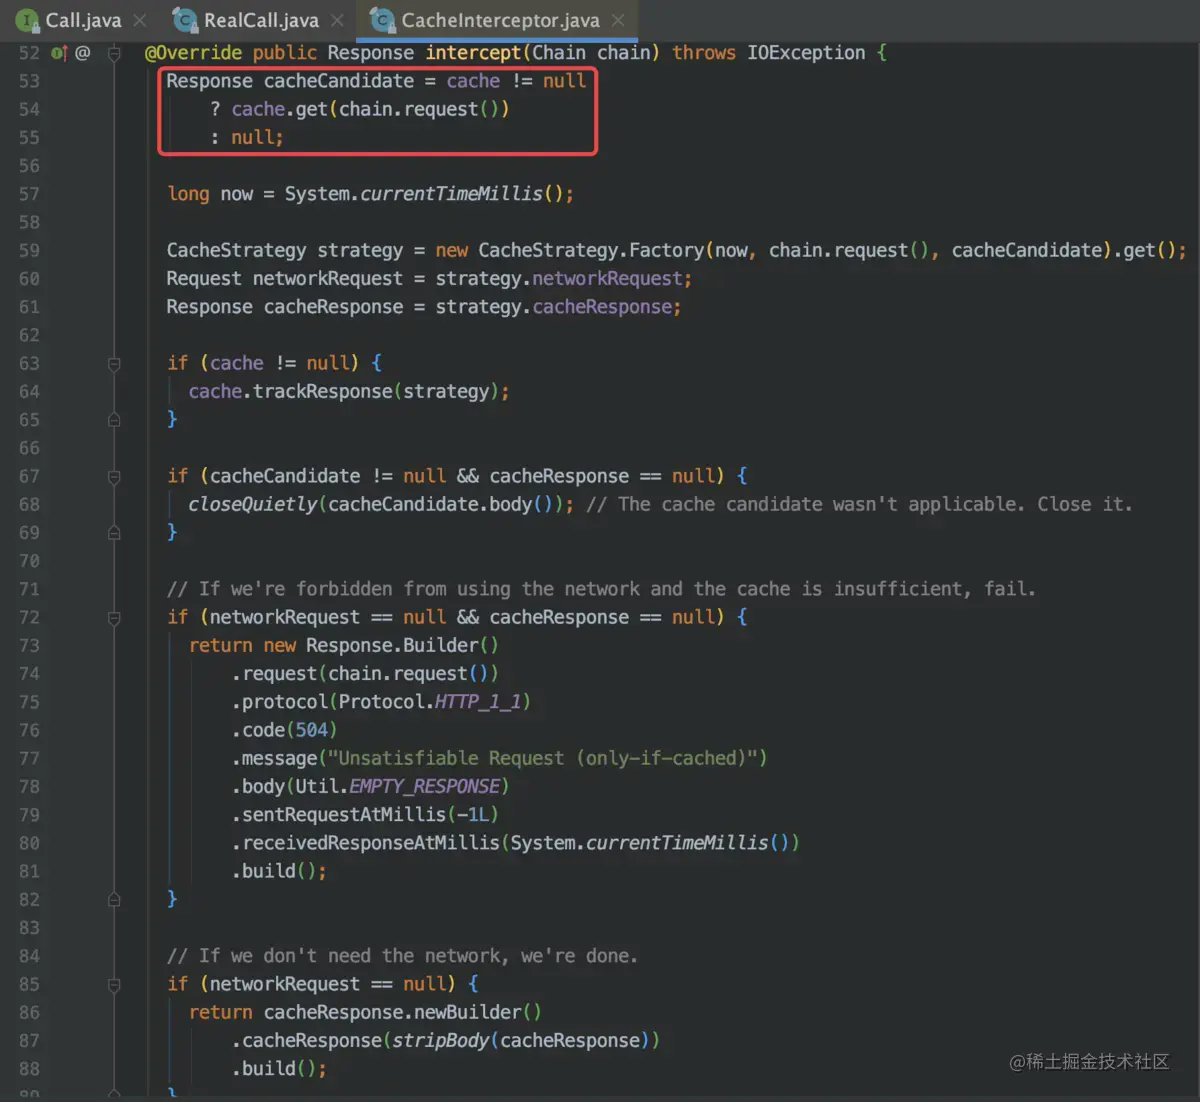The height and width of the screenshot is (1102, 1200).
Task: Click '.build();' on line 81
Action: 280,872
